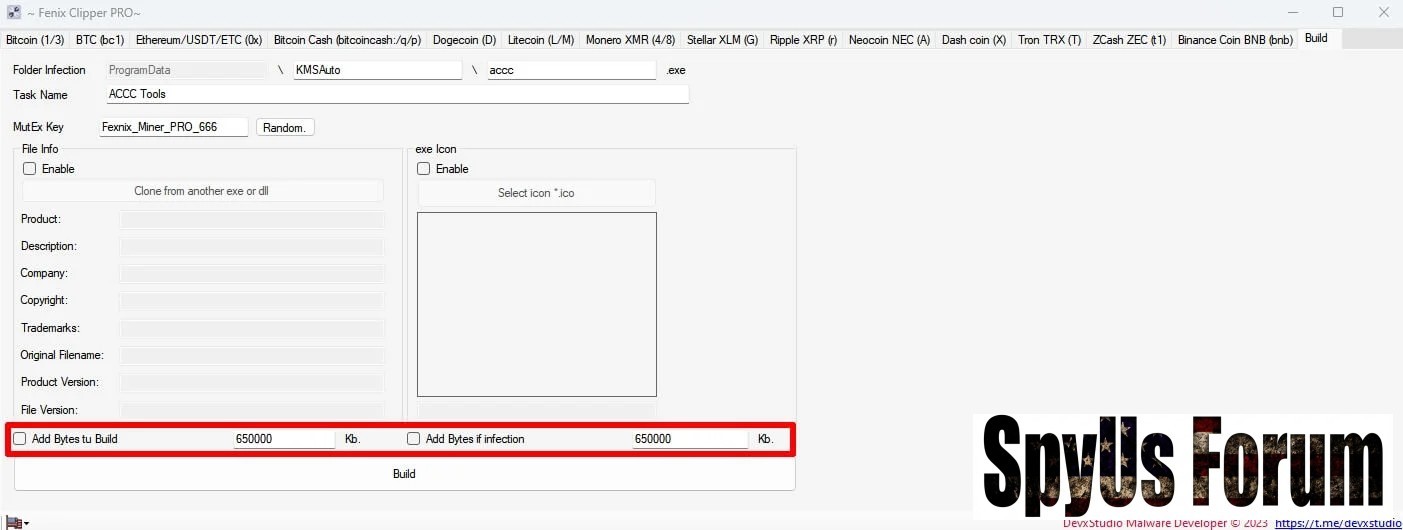Click the Select icon *.ico button
Image resolution: width=1403 pixels, height=530 pixels.
click(x=536, y=193)
